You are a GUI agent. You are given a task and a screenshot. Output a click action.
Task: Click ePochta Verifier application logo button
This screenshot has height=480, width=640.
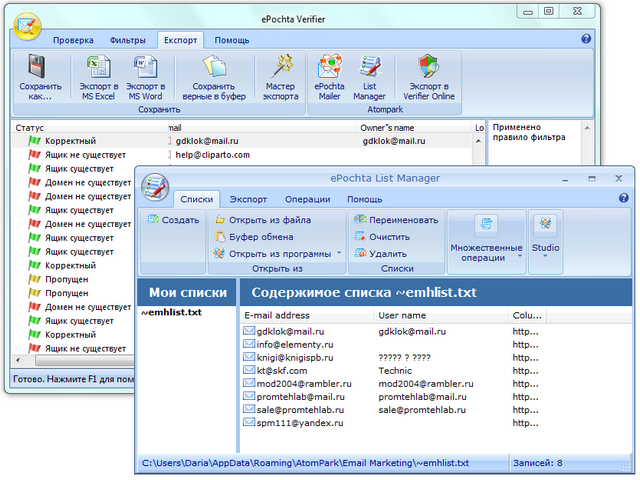(27, 27)
